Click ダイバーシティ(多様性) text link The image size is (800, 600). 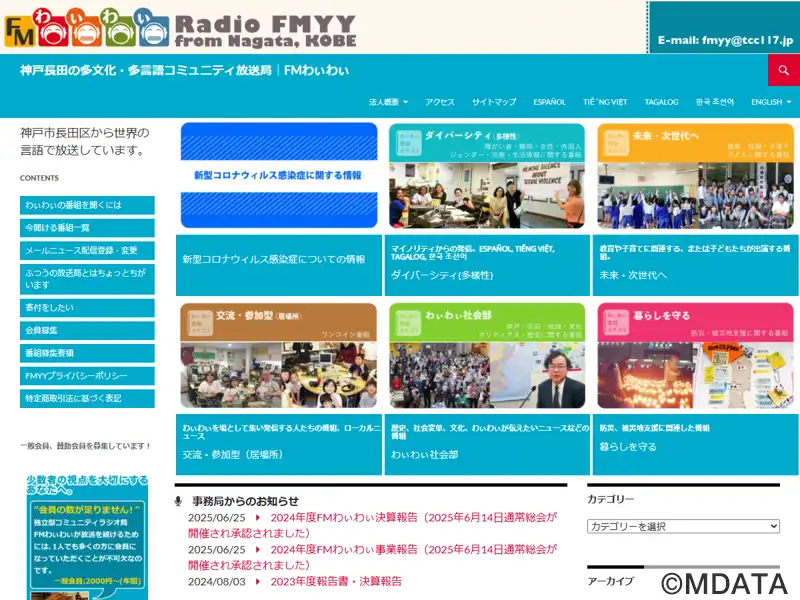pyautogui.click(x=442, y=276)
